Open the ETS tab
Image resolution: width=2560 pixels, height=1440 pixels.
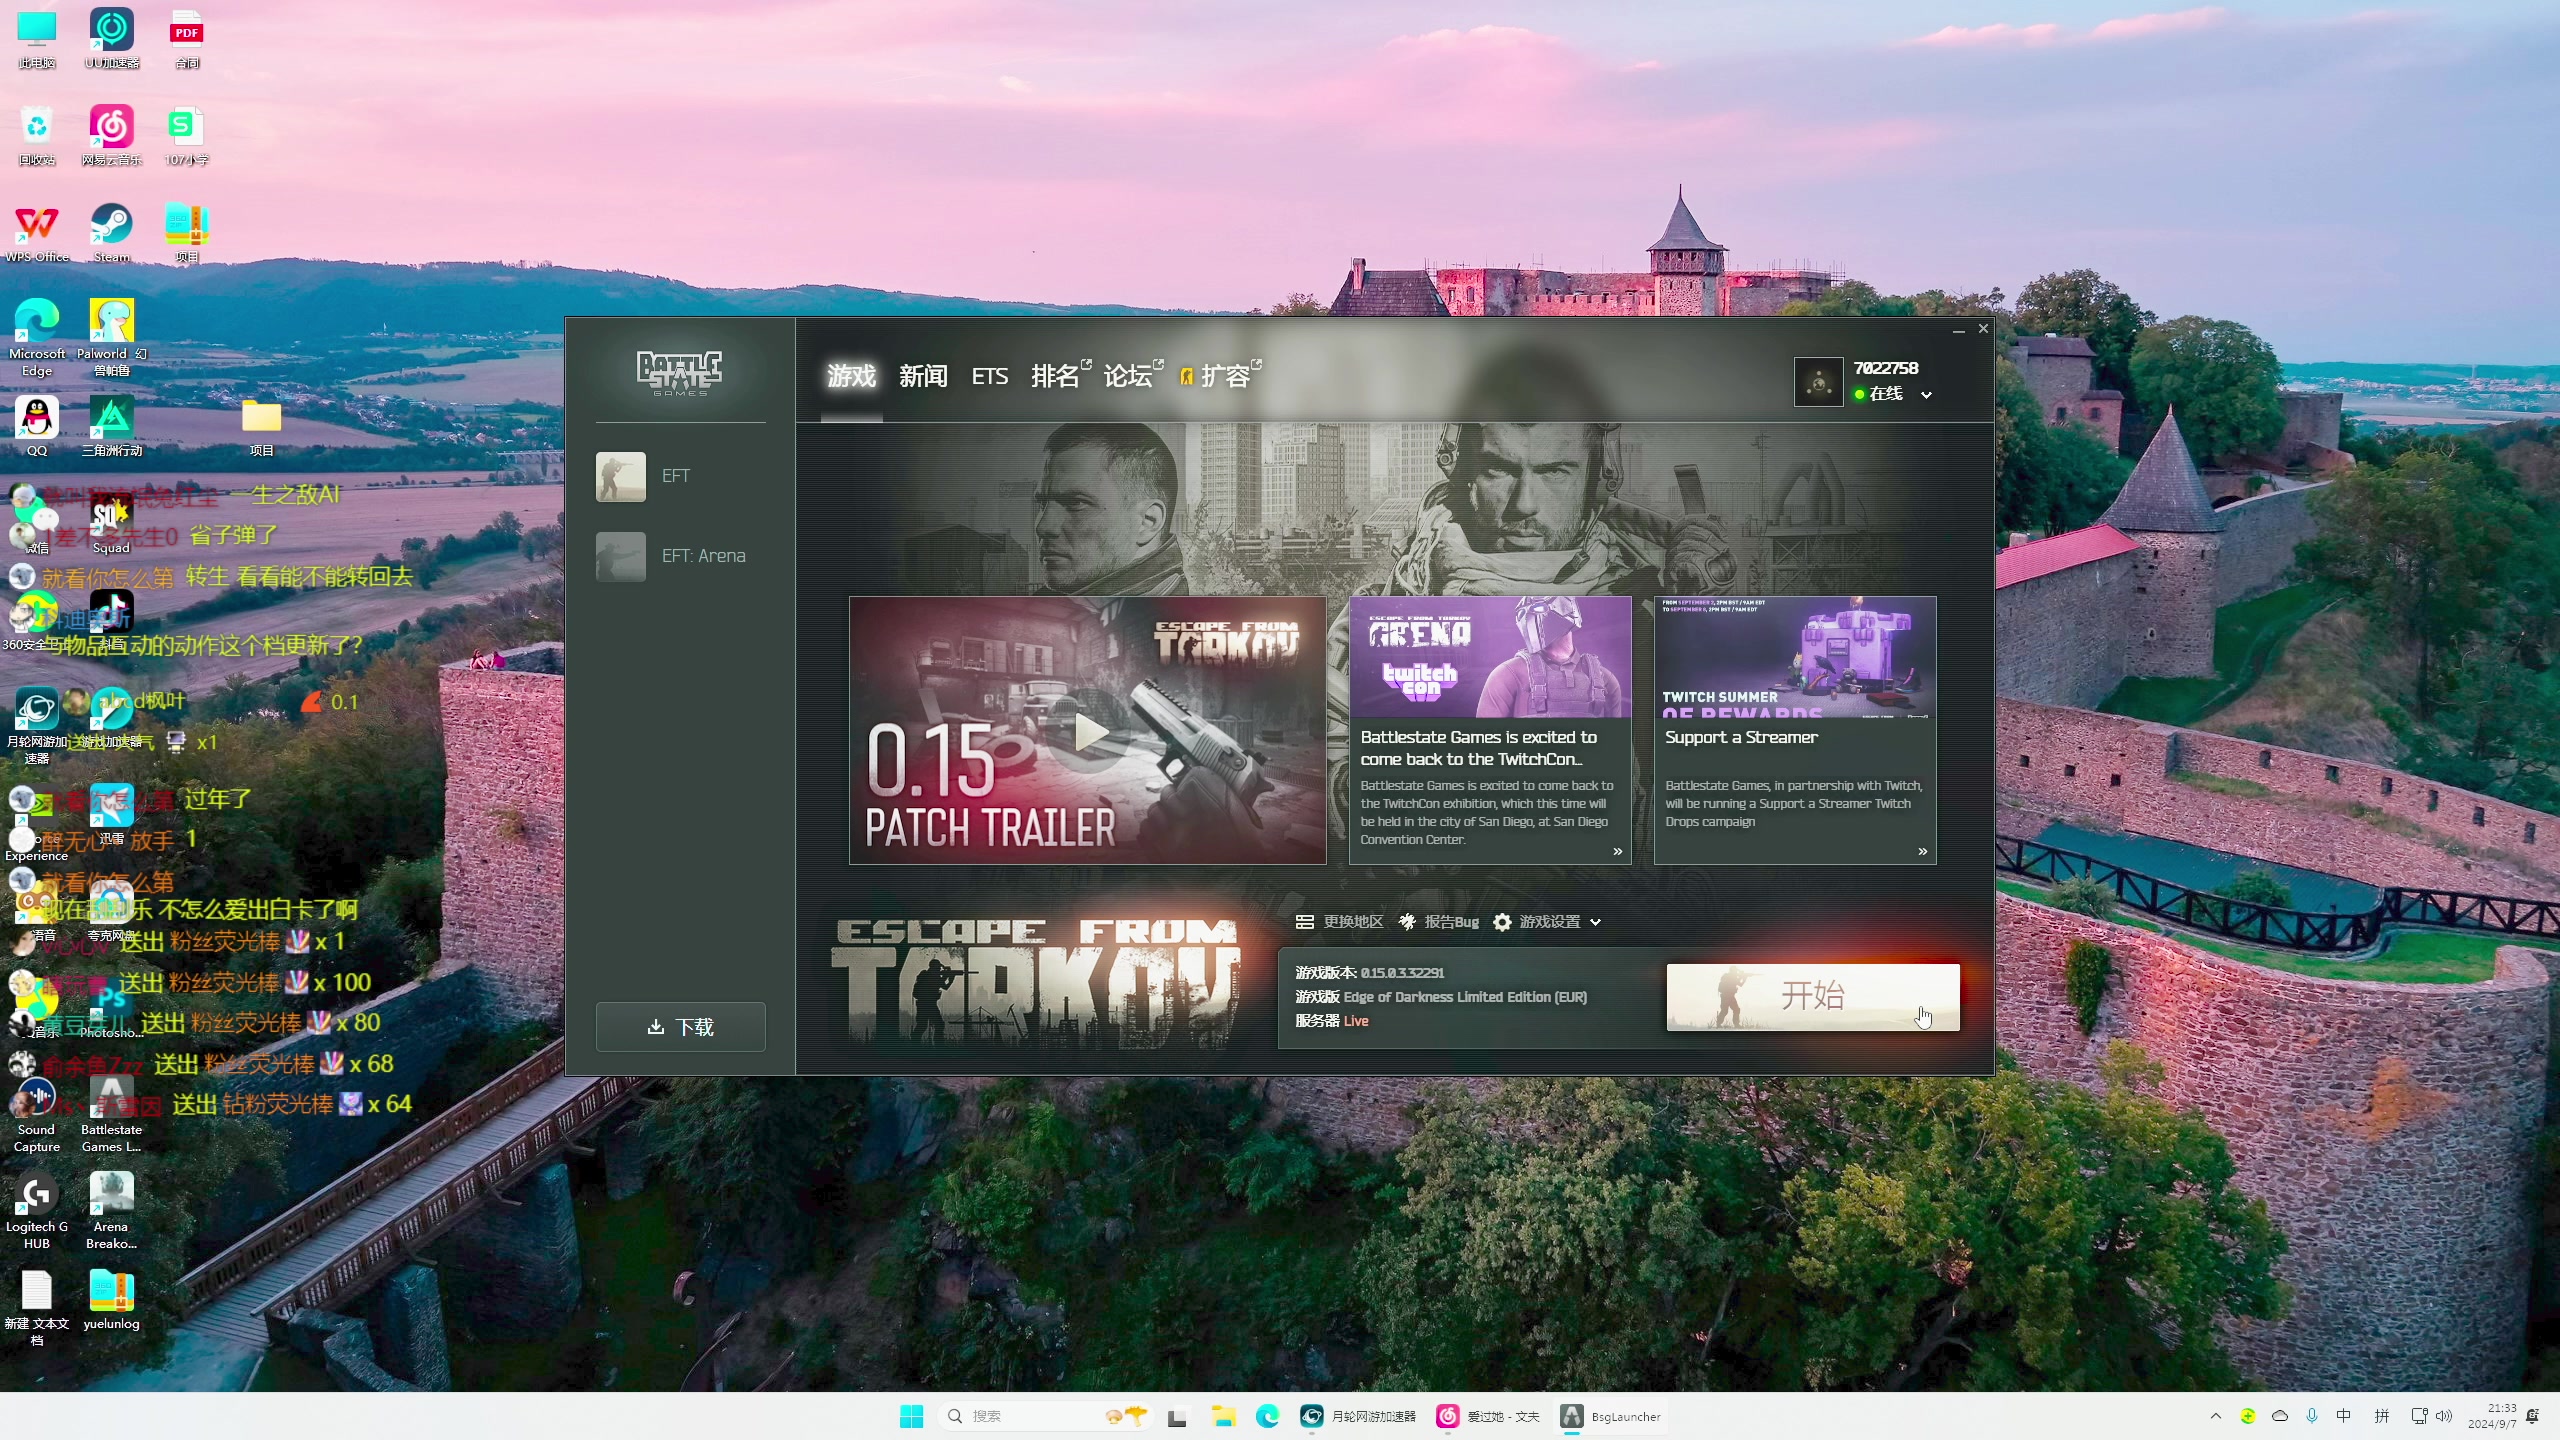pyautogui.click(x=990, y=376)
